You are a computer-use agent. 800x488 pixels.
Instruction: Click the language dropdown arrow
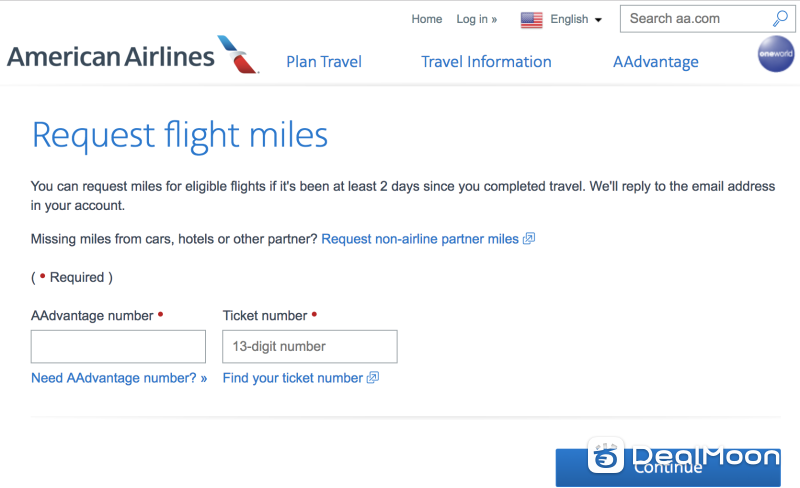[598, 20]
